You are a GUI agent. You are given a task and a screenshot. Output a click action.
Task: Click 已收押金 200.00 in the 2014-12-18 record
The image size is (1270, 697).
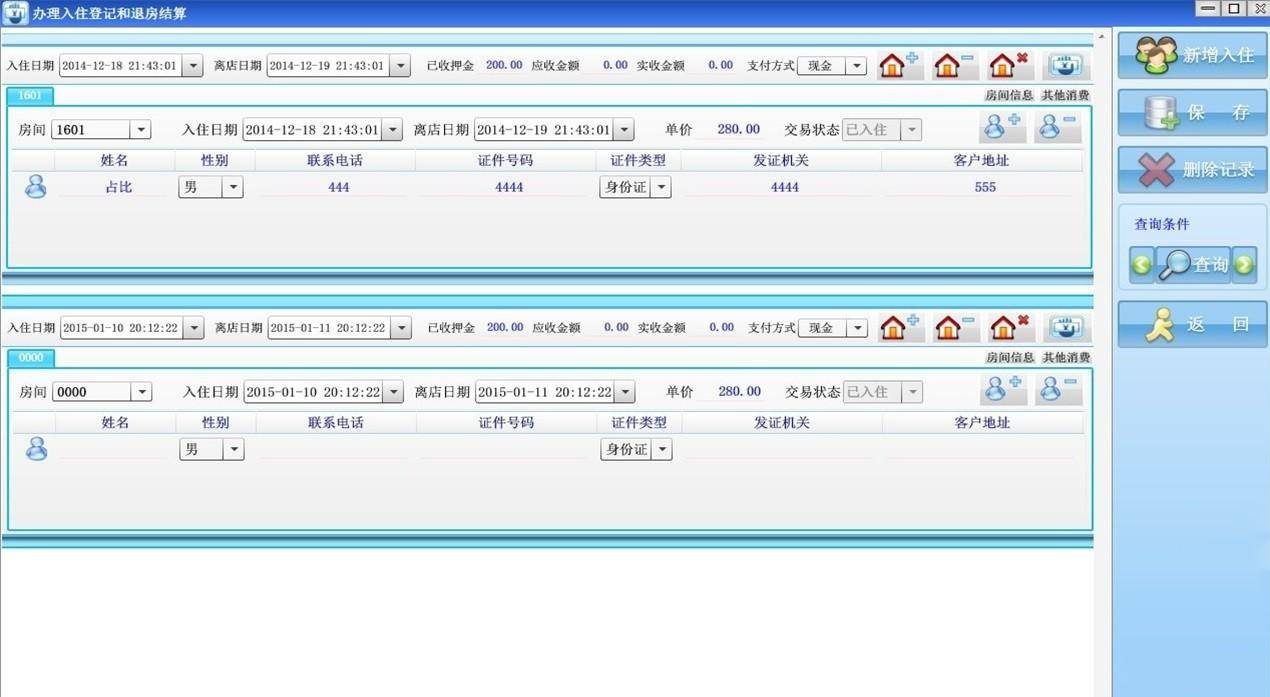[504, 65]
